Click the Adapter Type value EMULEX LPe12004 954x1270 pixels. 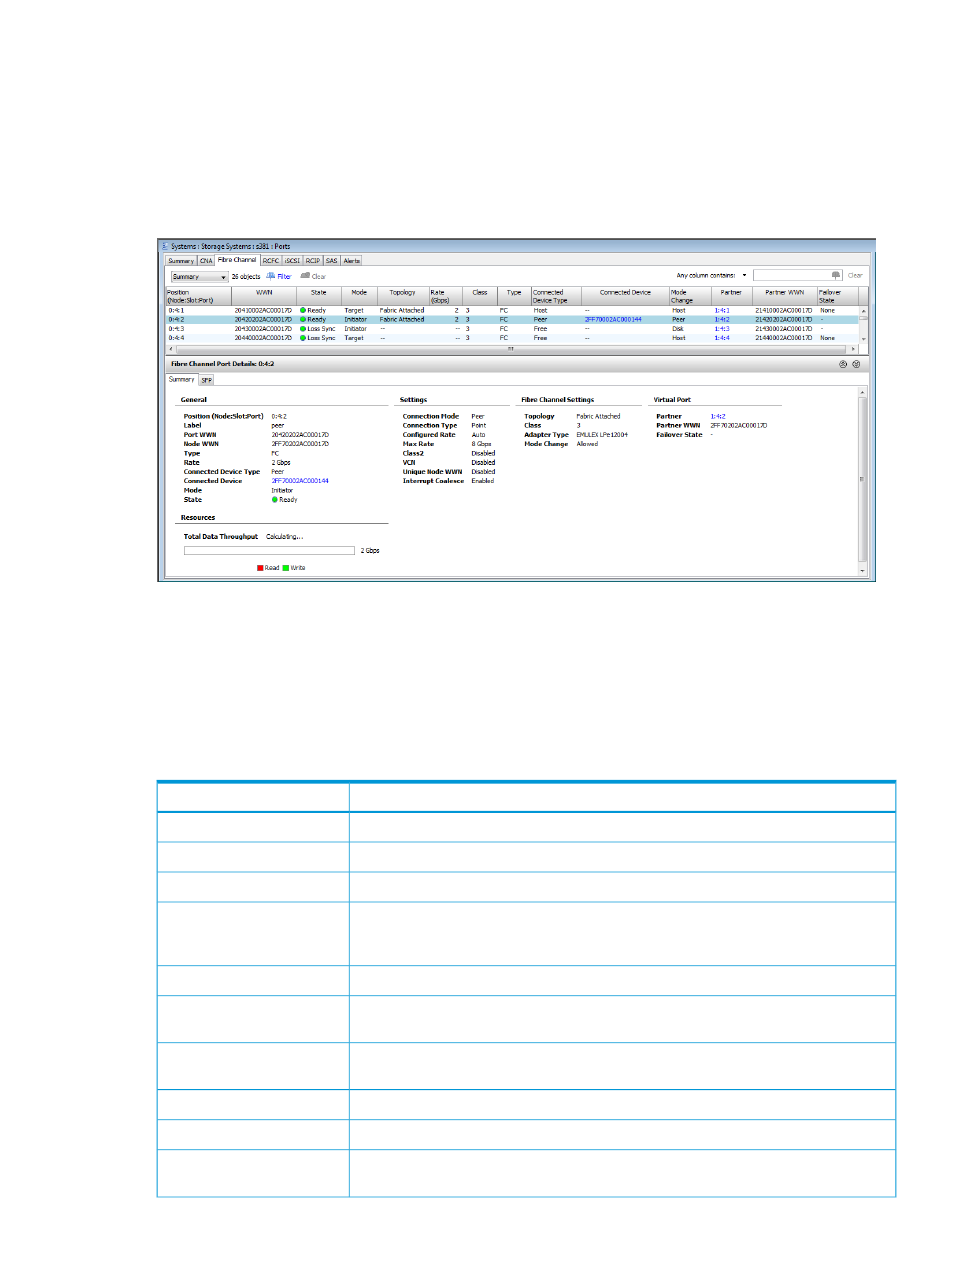tap(602, 435)
